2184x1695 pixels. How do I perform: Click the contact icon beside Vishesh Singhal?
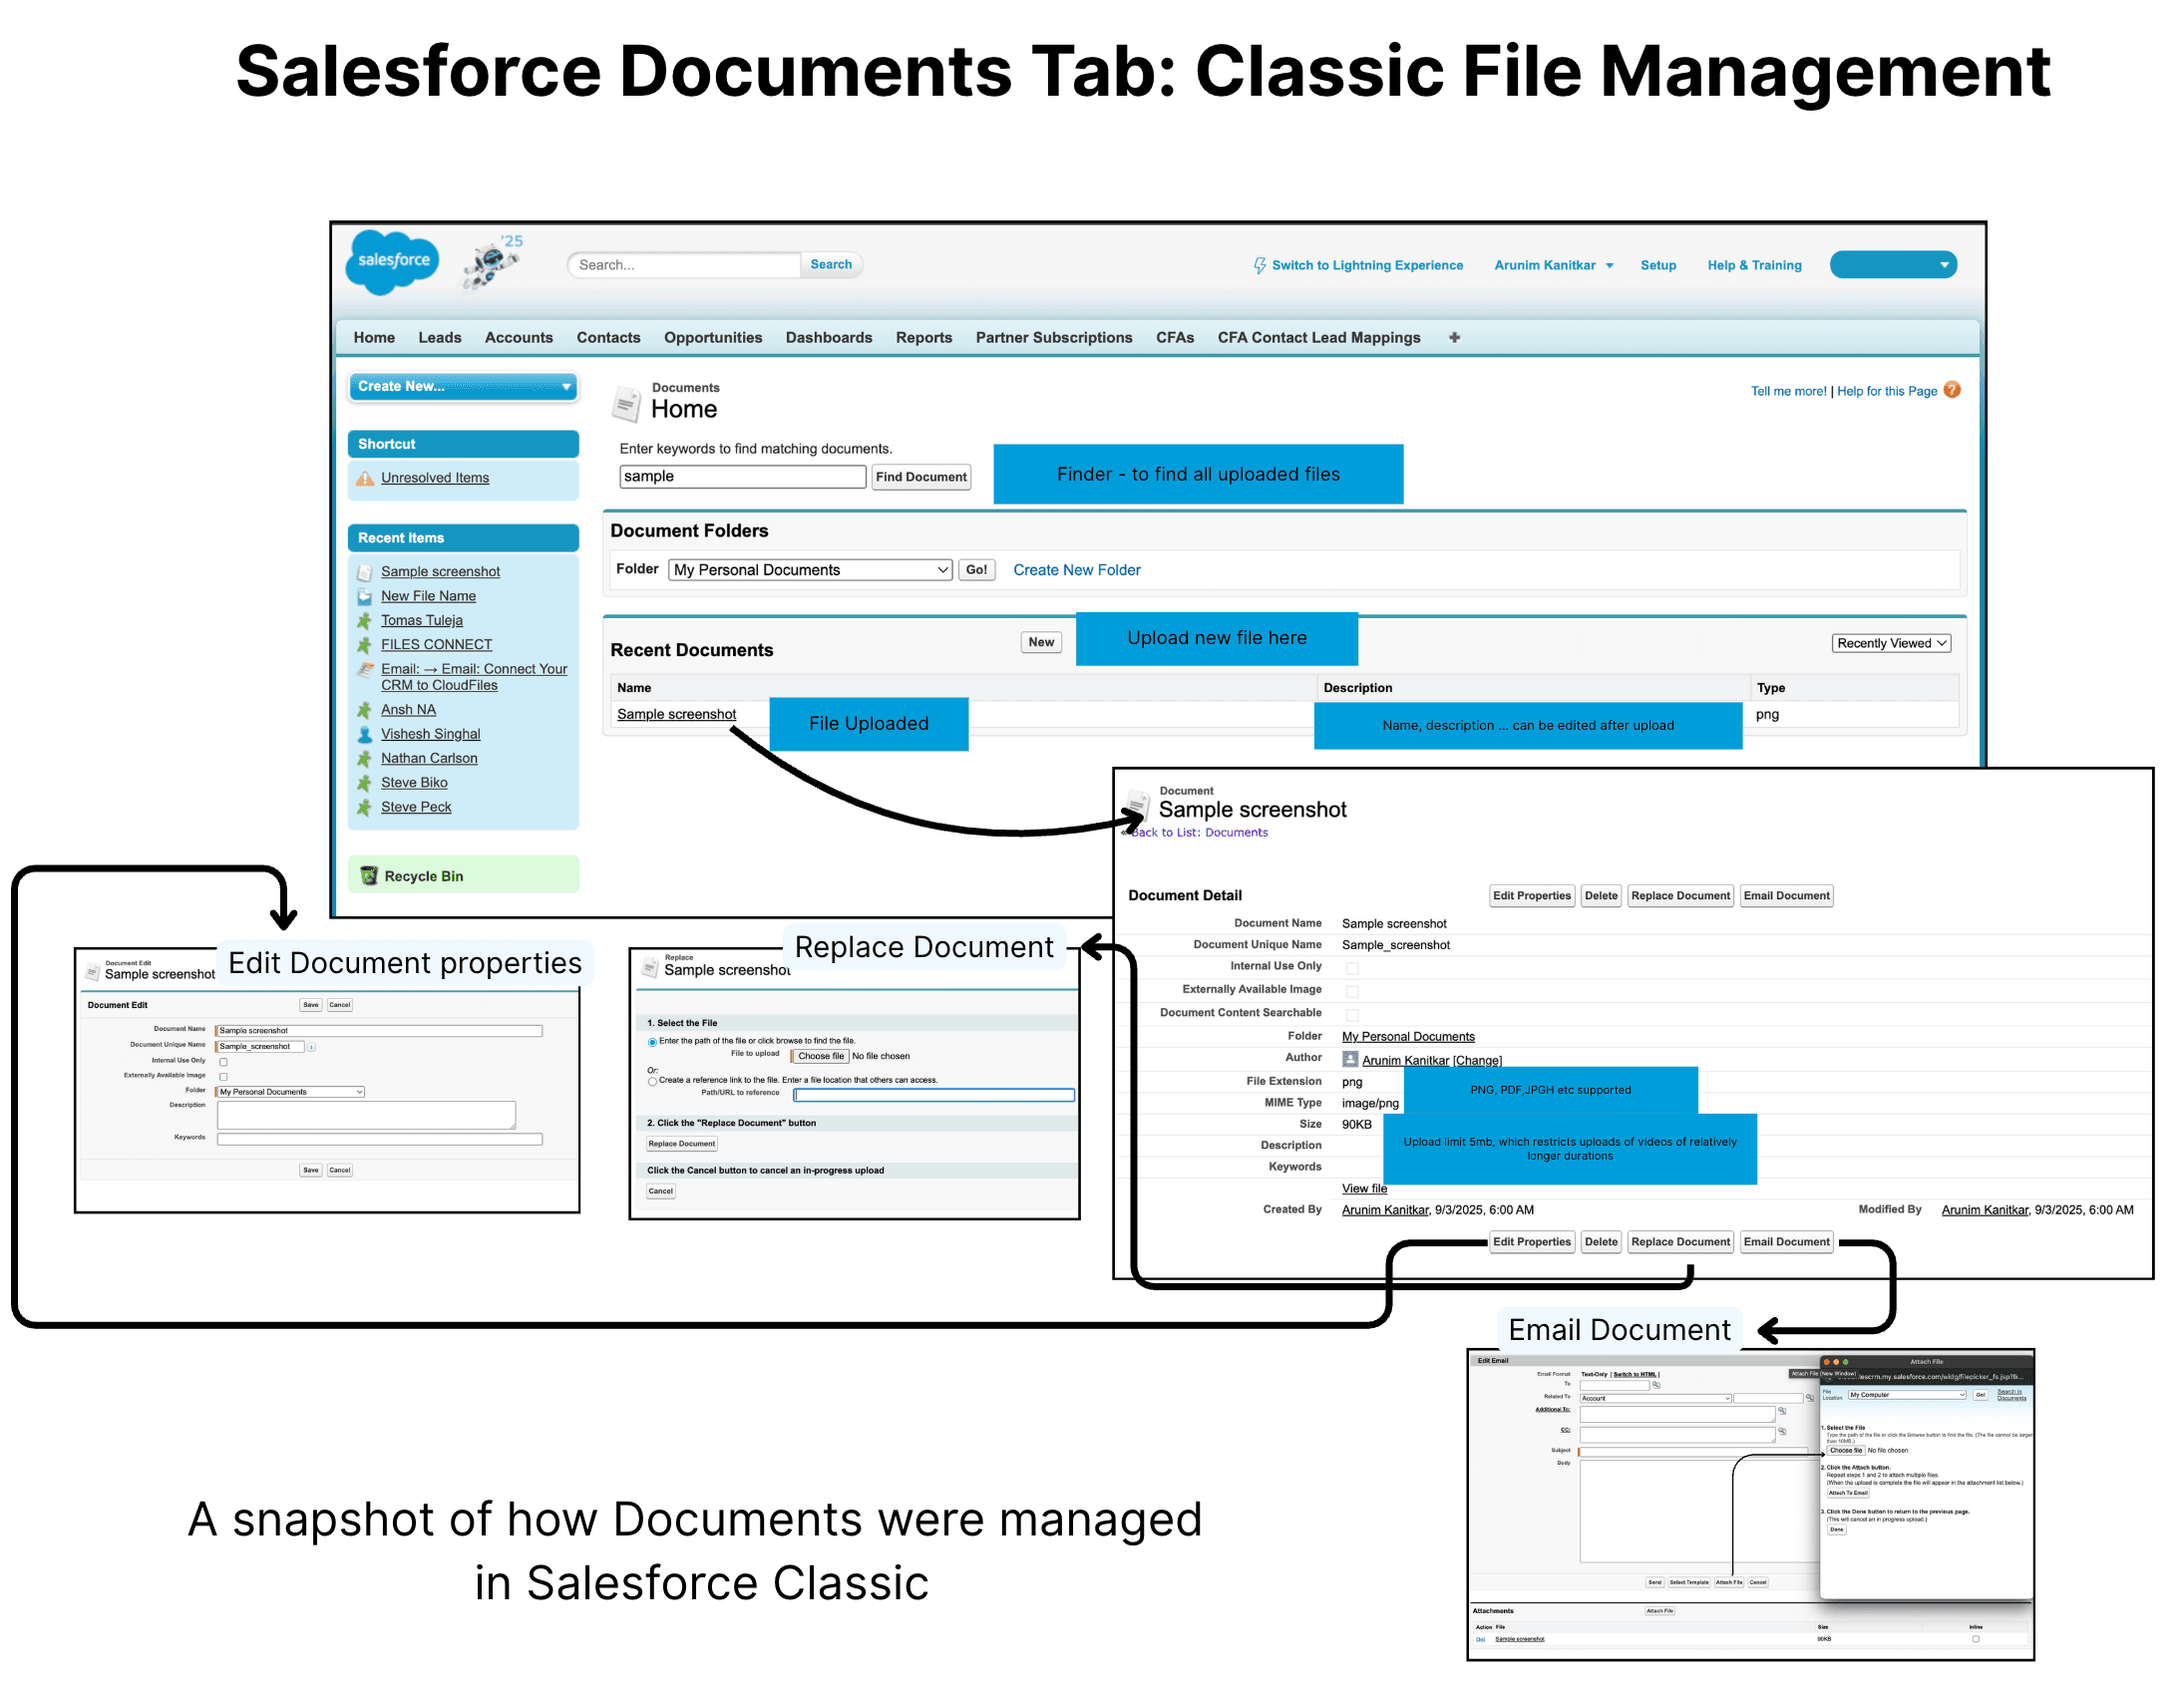point(365,734)
